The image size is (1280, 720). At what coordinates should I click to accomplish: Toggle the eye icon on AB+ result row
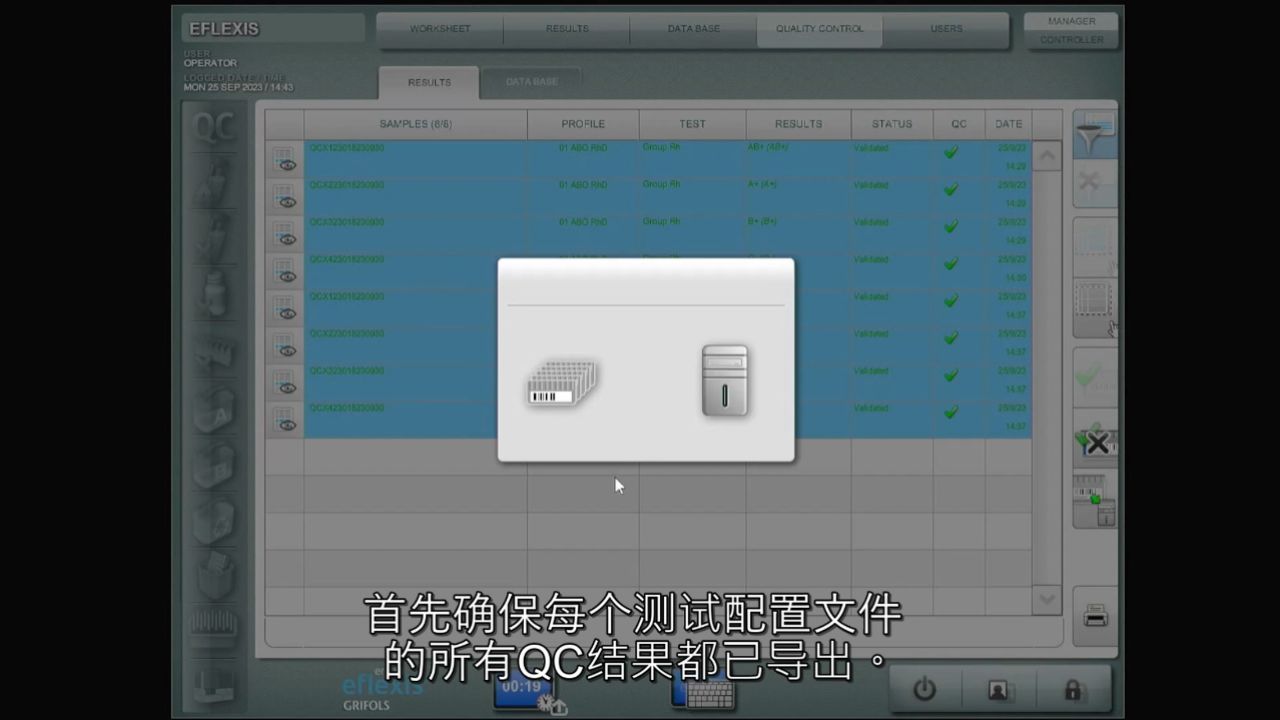coord(285,159)
